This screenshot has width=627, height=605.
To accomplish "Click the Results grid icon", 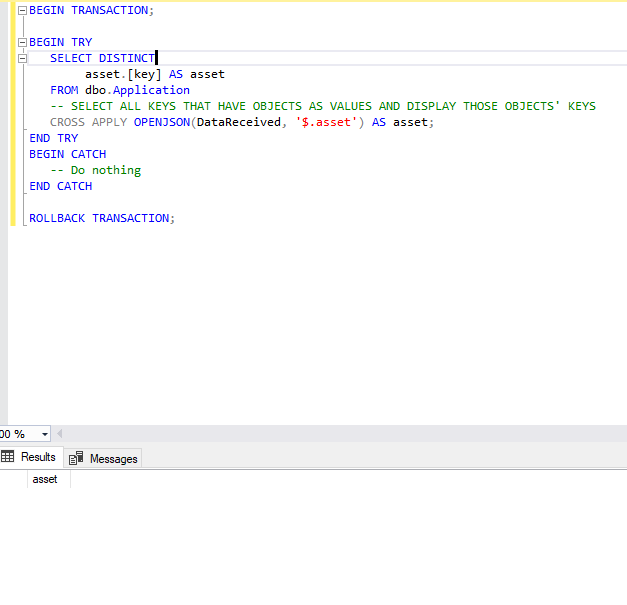I will point(7,456).
